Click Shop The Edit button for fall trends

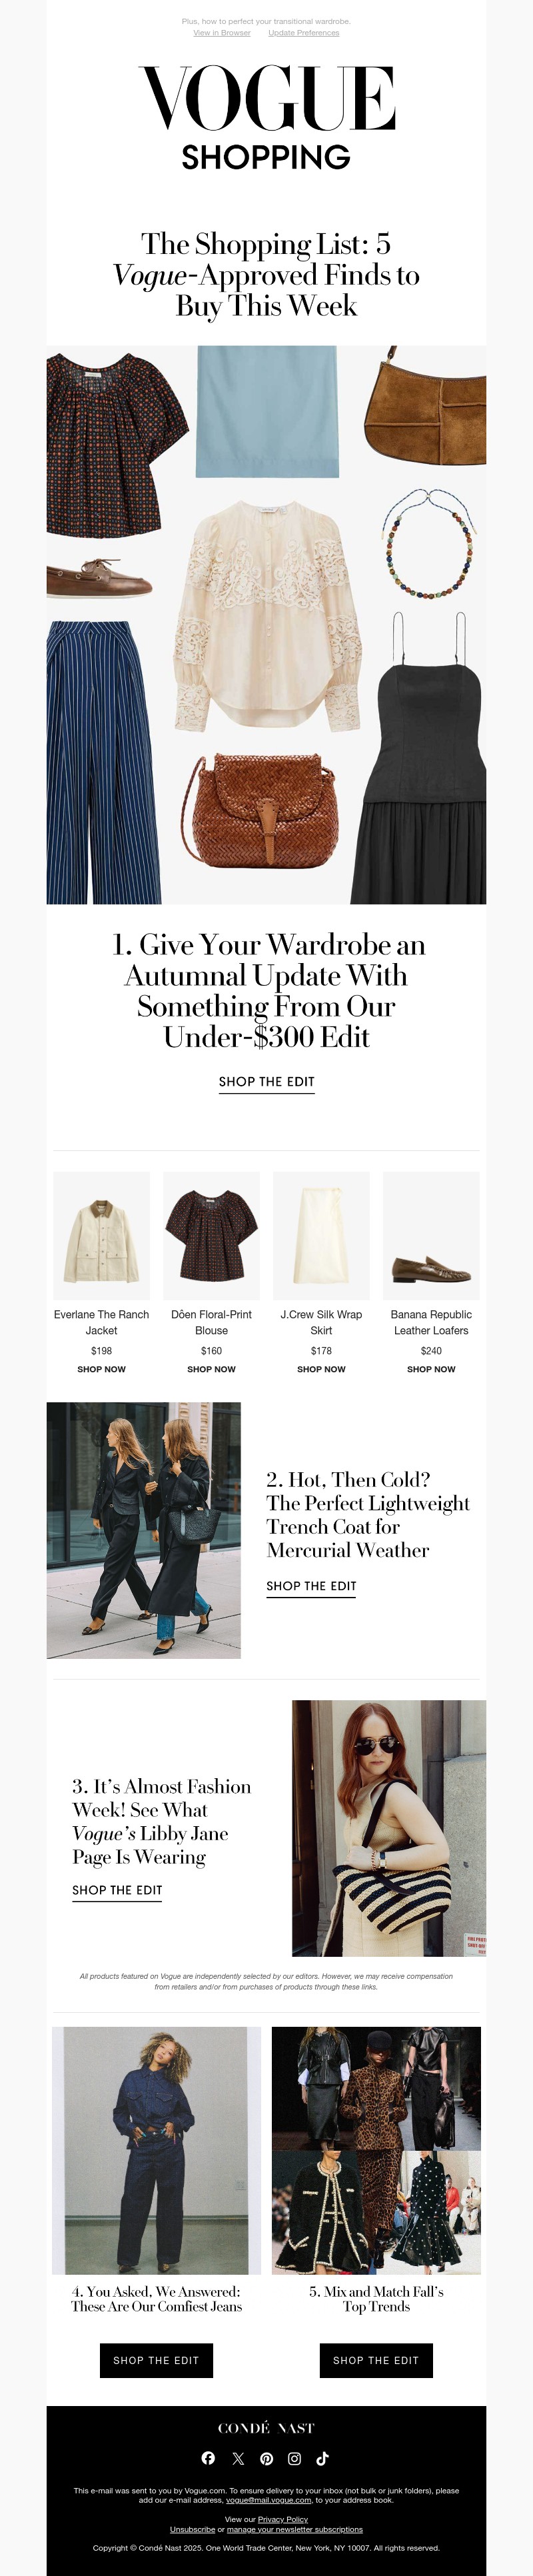click(376, 2360)
